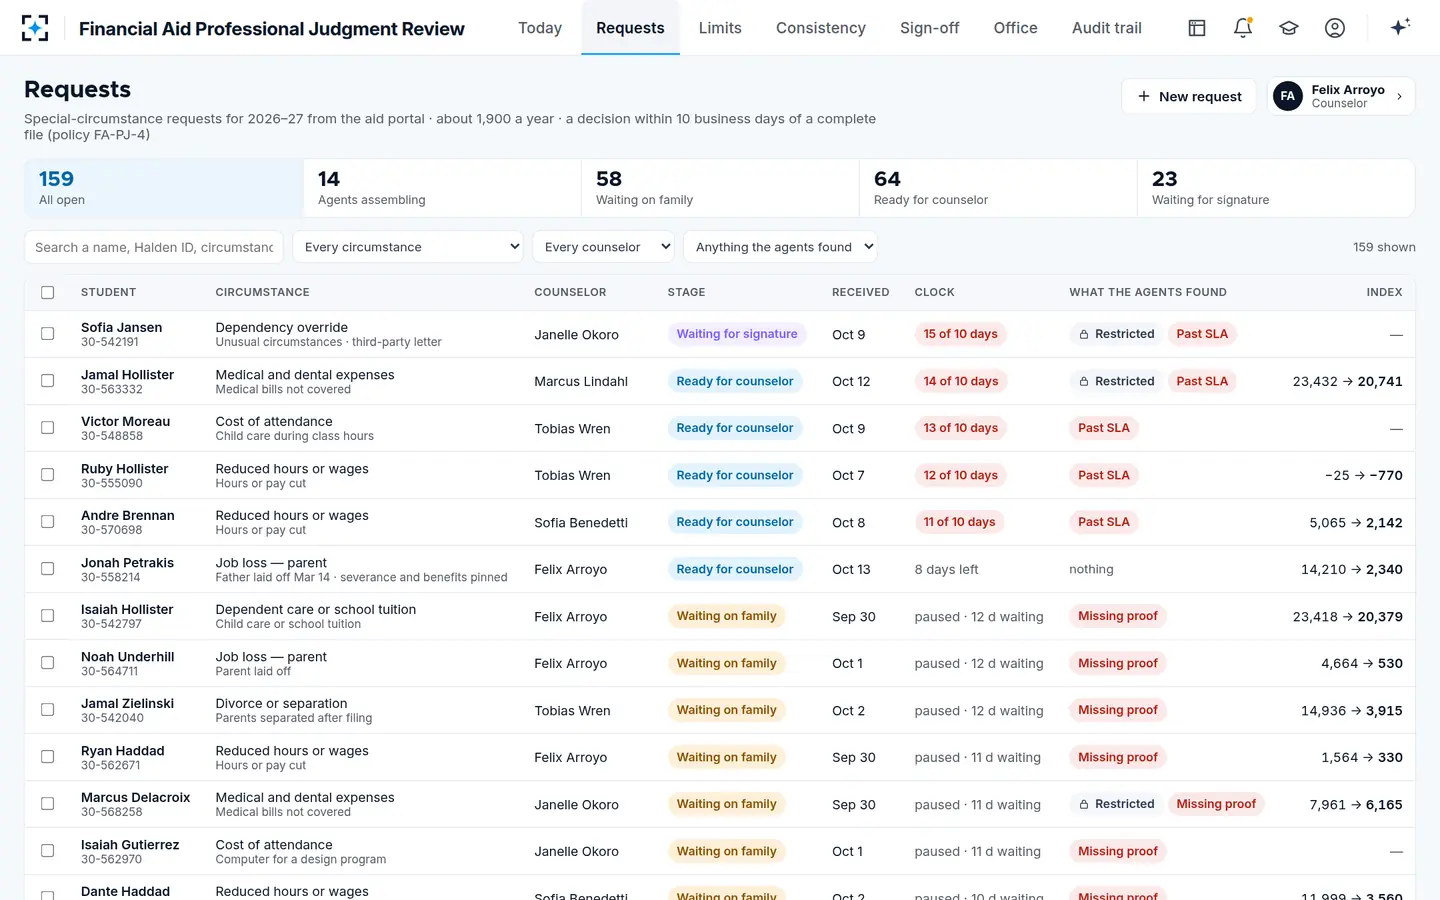Open the layout panel icon in the header
Screen dimensions: 1440x900
[1197, 28]
